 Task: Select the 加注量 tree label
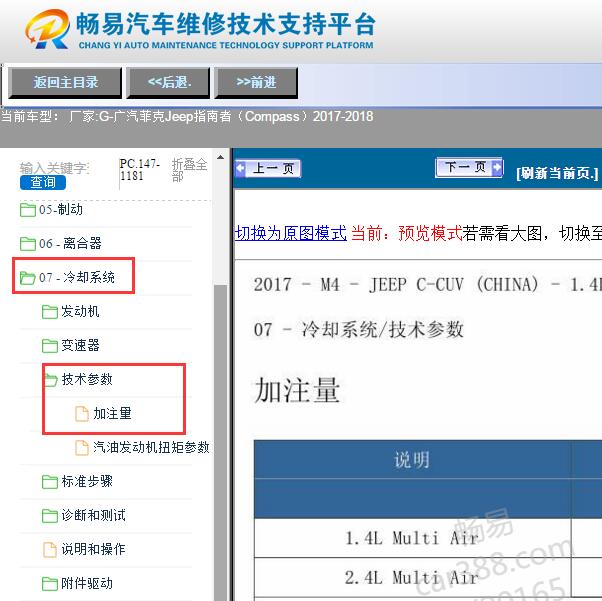pos(112,413)
